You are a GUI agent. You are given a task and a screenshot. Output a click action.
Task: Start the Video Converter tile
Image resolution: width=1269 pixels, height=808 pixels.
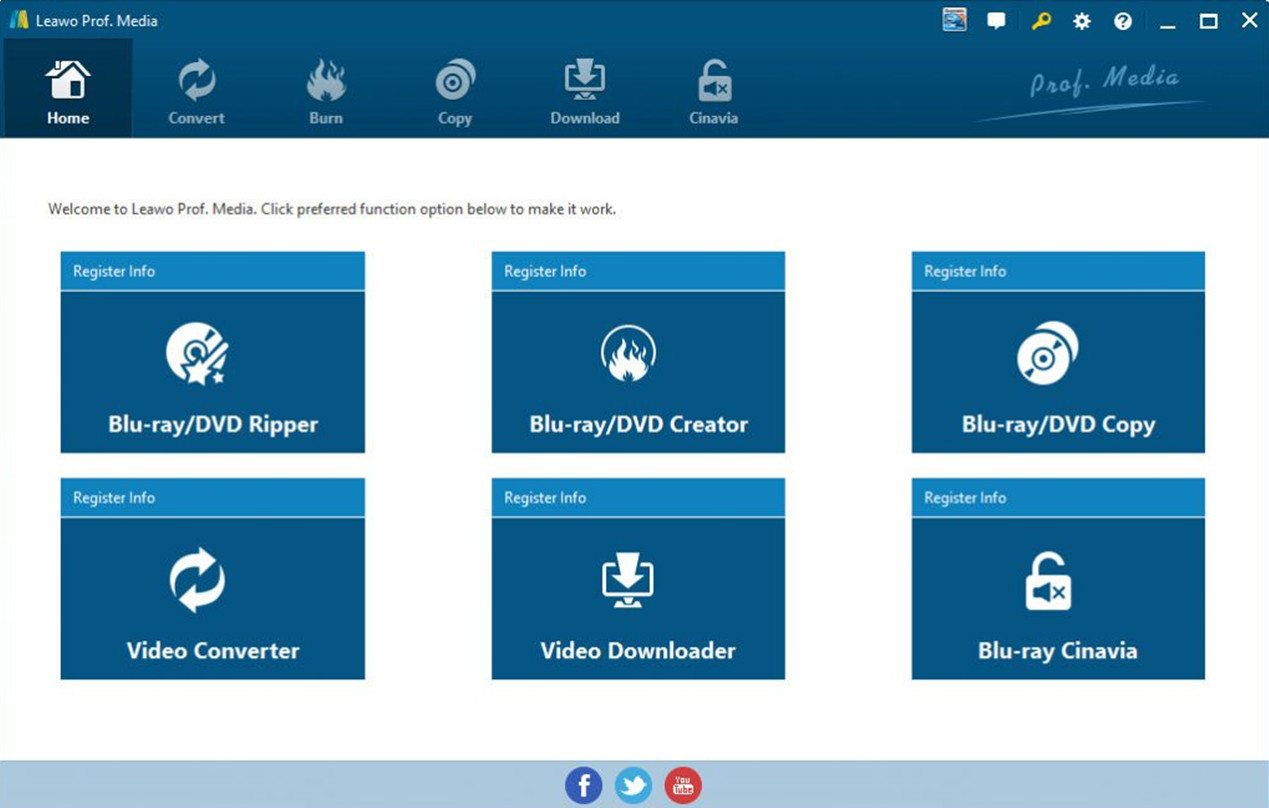click(x=212, y=598)
